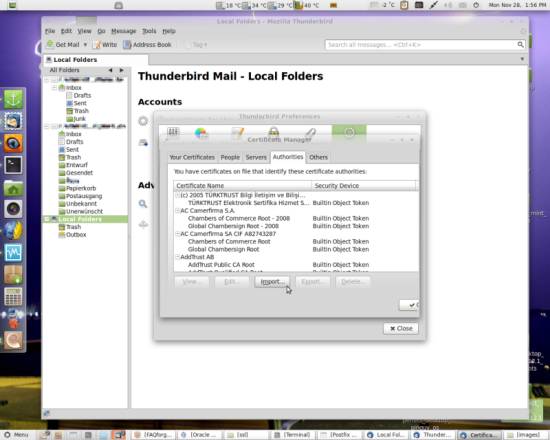Select the Unbekannt folder
550x440 pixels.
[81, 204]
